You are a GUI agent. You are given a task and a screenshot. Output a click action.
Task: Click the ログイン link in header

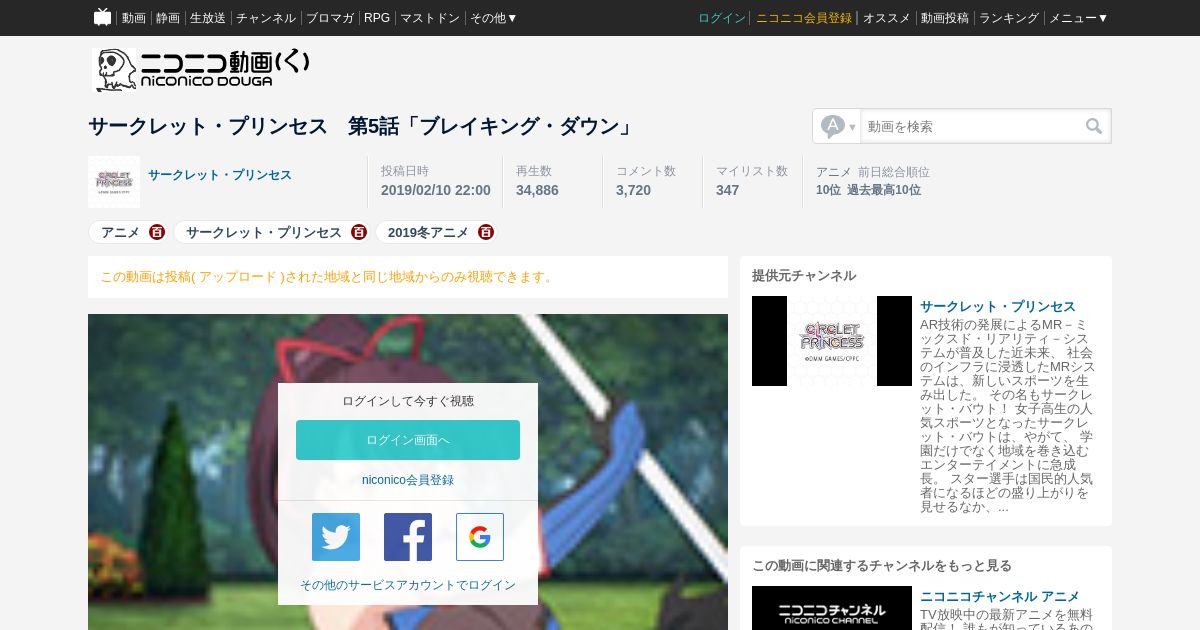click(722, 18)
